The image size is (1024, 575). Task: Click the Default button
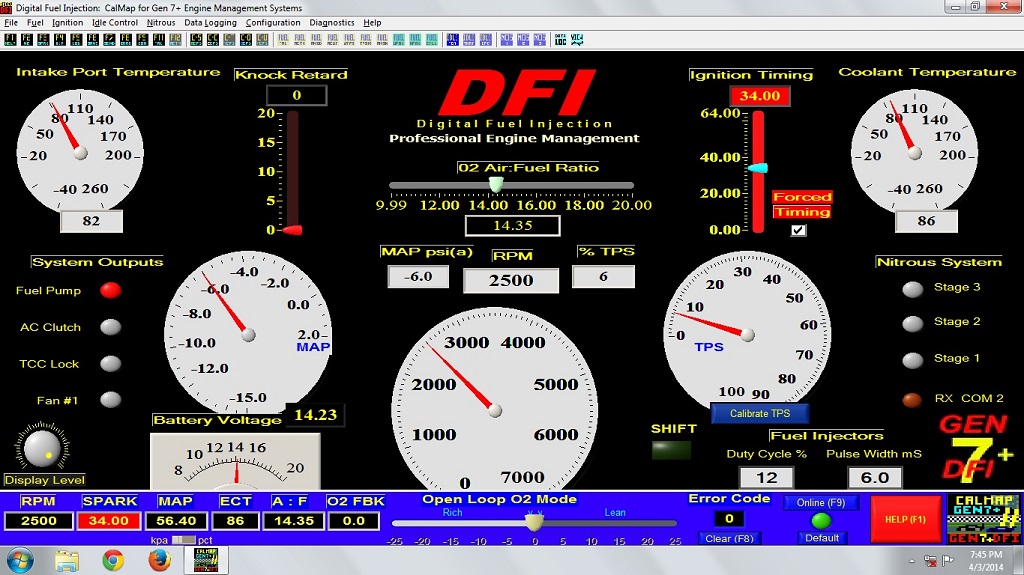[x=822, y=538]
